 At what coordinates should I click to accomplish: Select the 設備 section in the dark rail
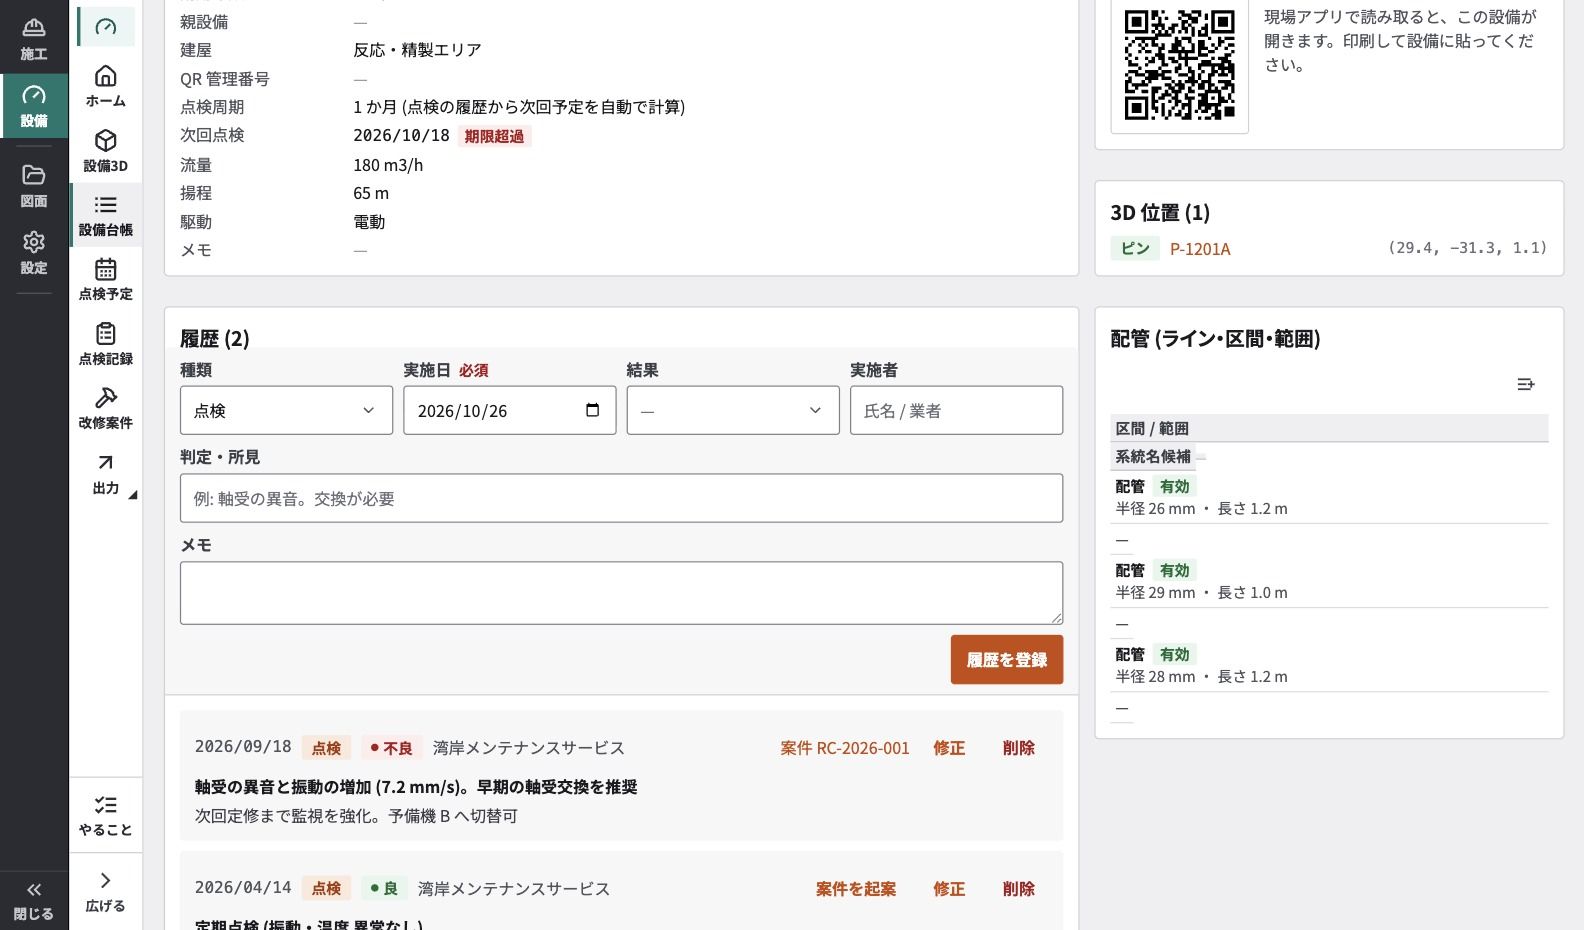tap(34, 105)
